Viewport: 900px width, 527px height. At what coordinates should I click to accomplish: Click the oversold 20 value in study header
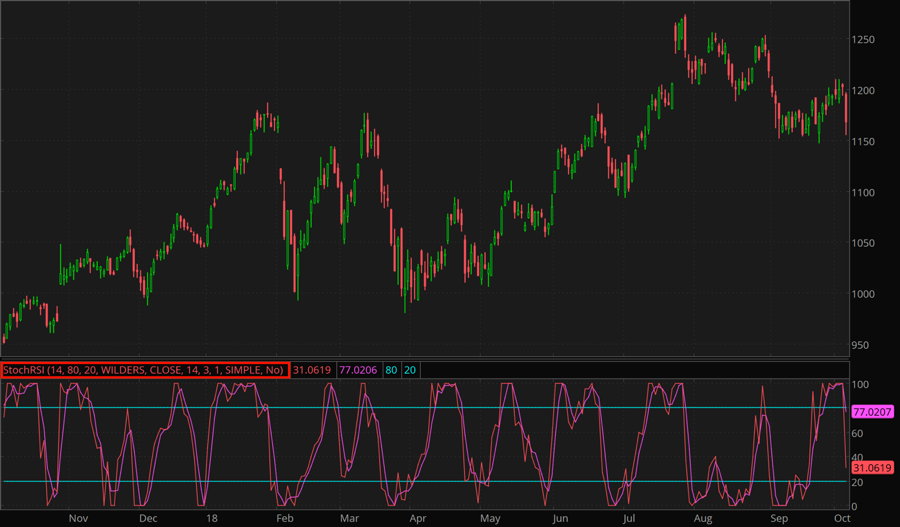coord(410,370)
